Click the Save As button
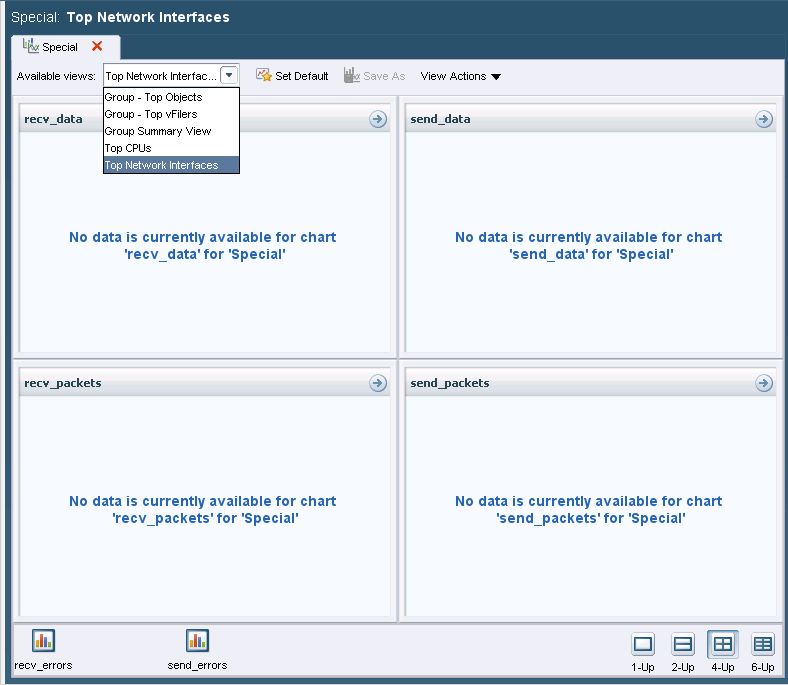The image size is (788, 685). (x=374, y=76)
